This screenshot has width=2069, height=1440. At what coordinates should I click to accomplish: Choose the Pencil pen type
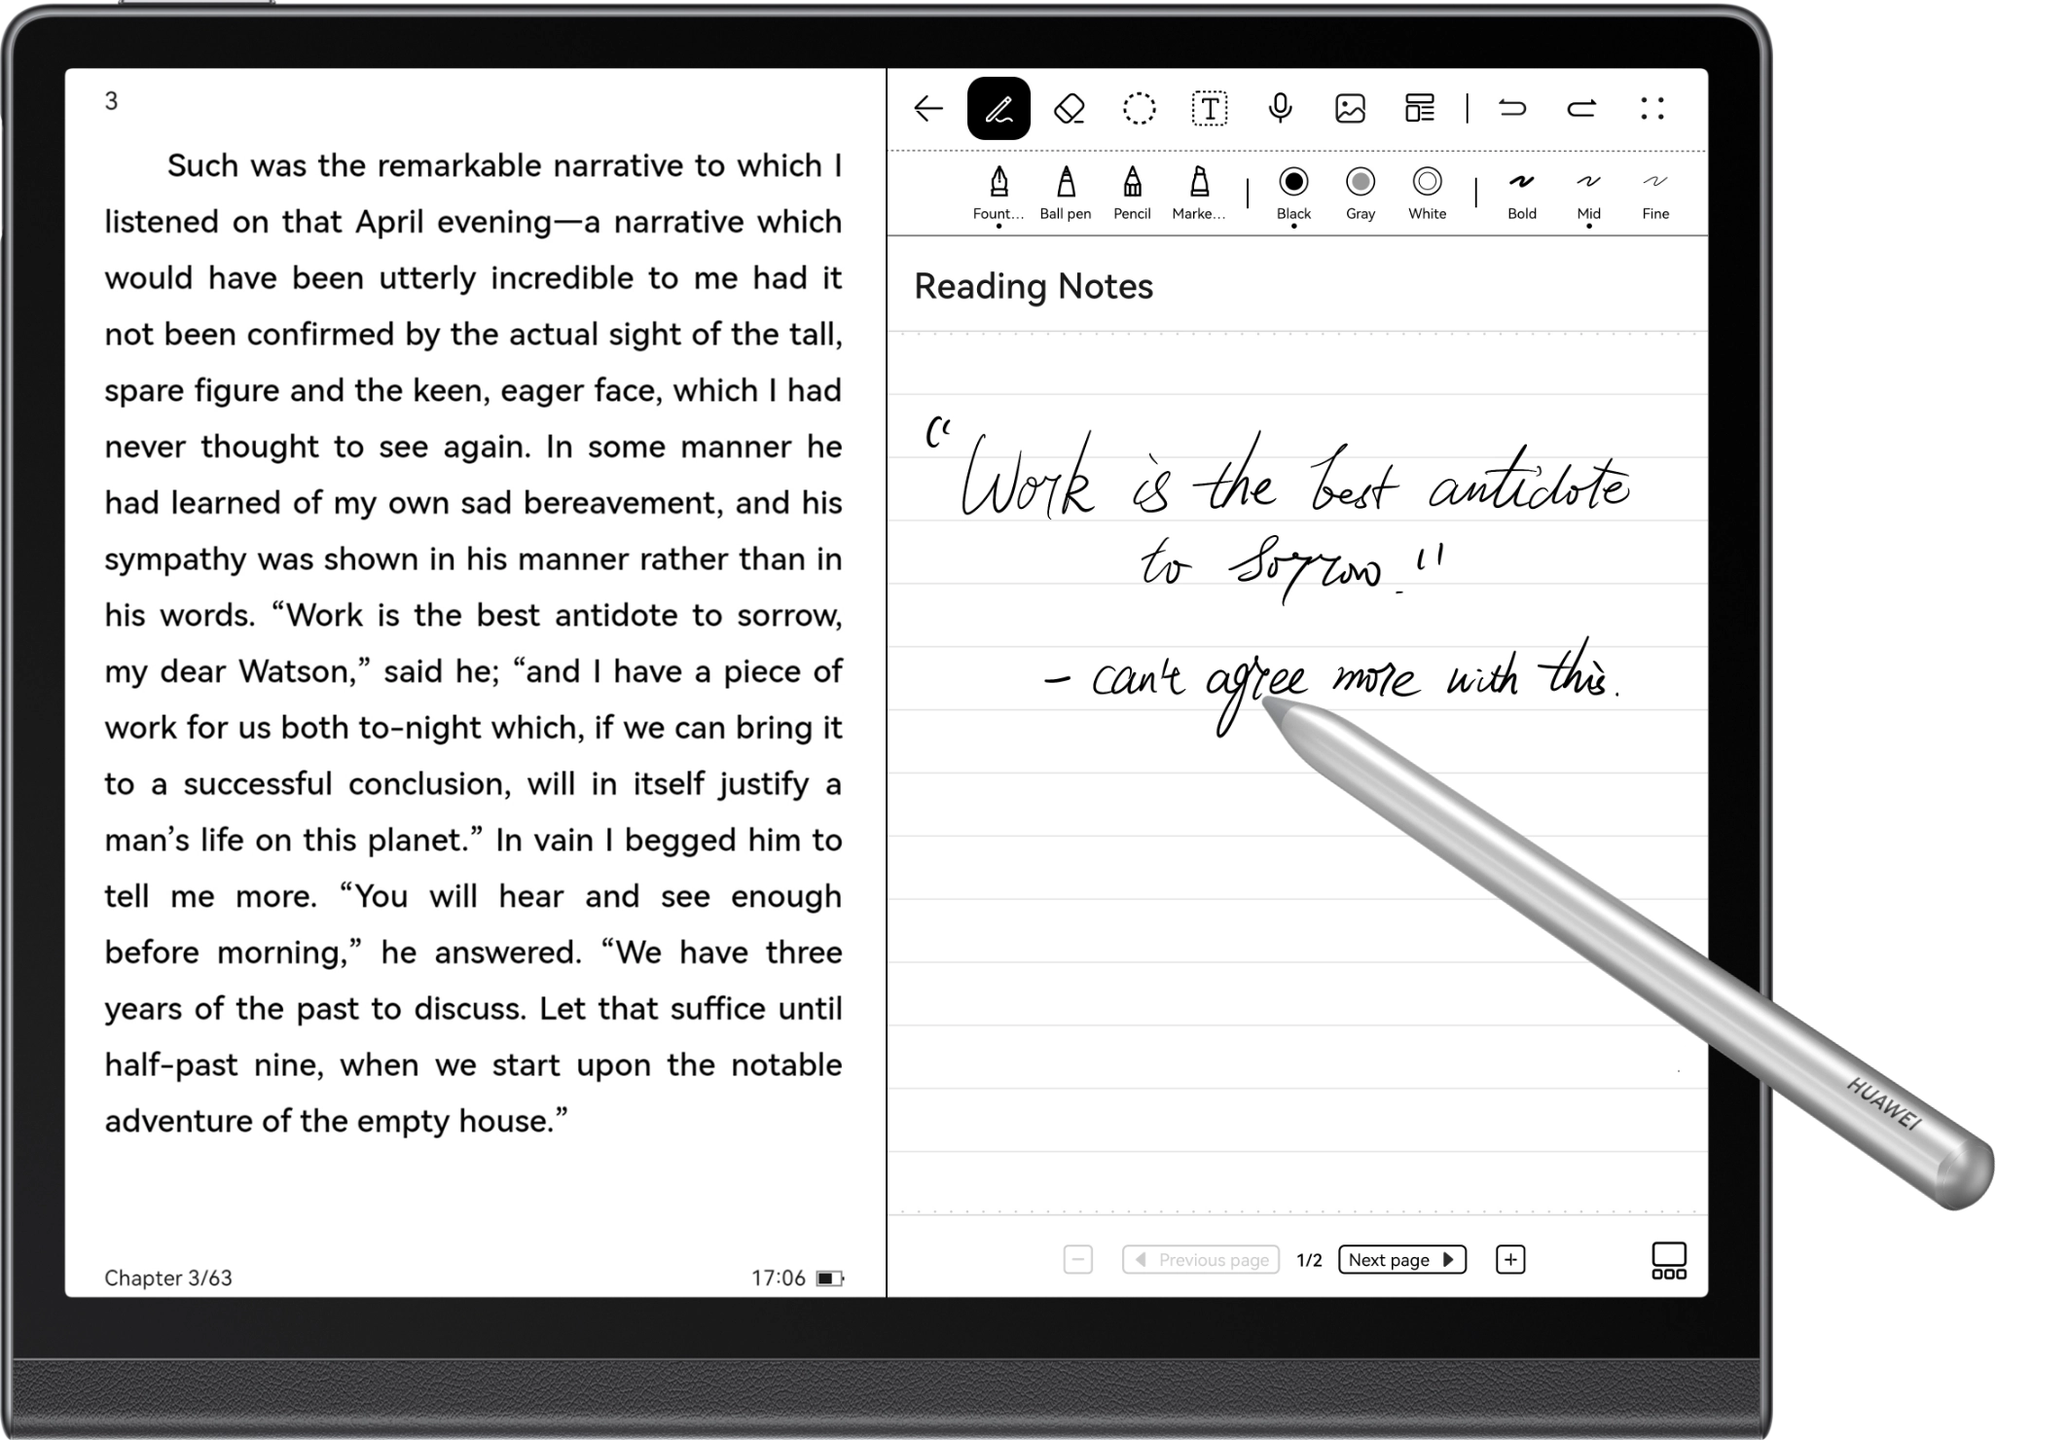coord(1132,192)
